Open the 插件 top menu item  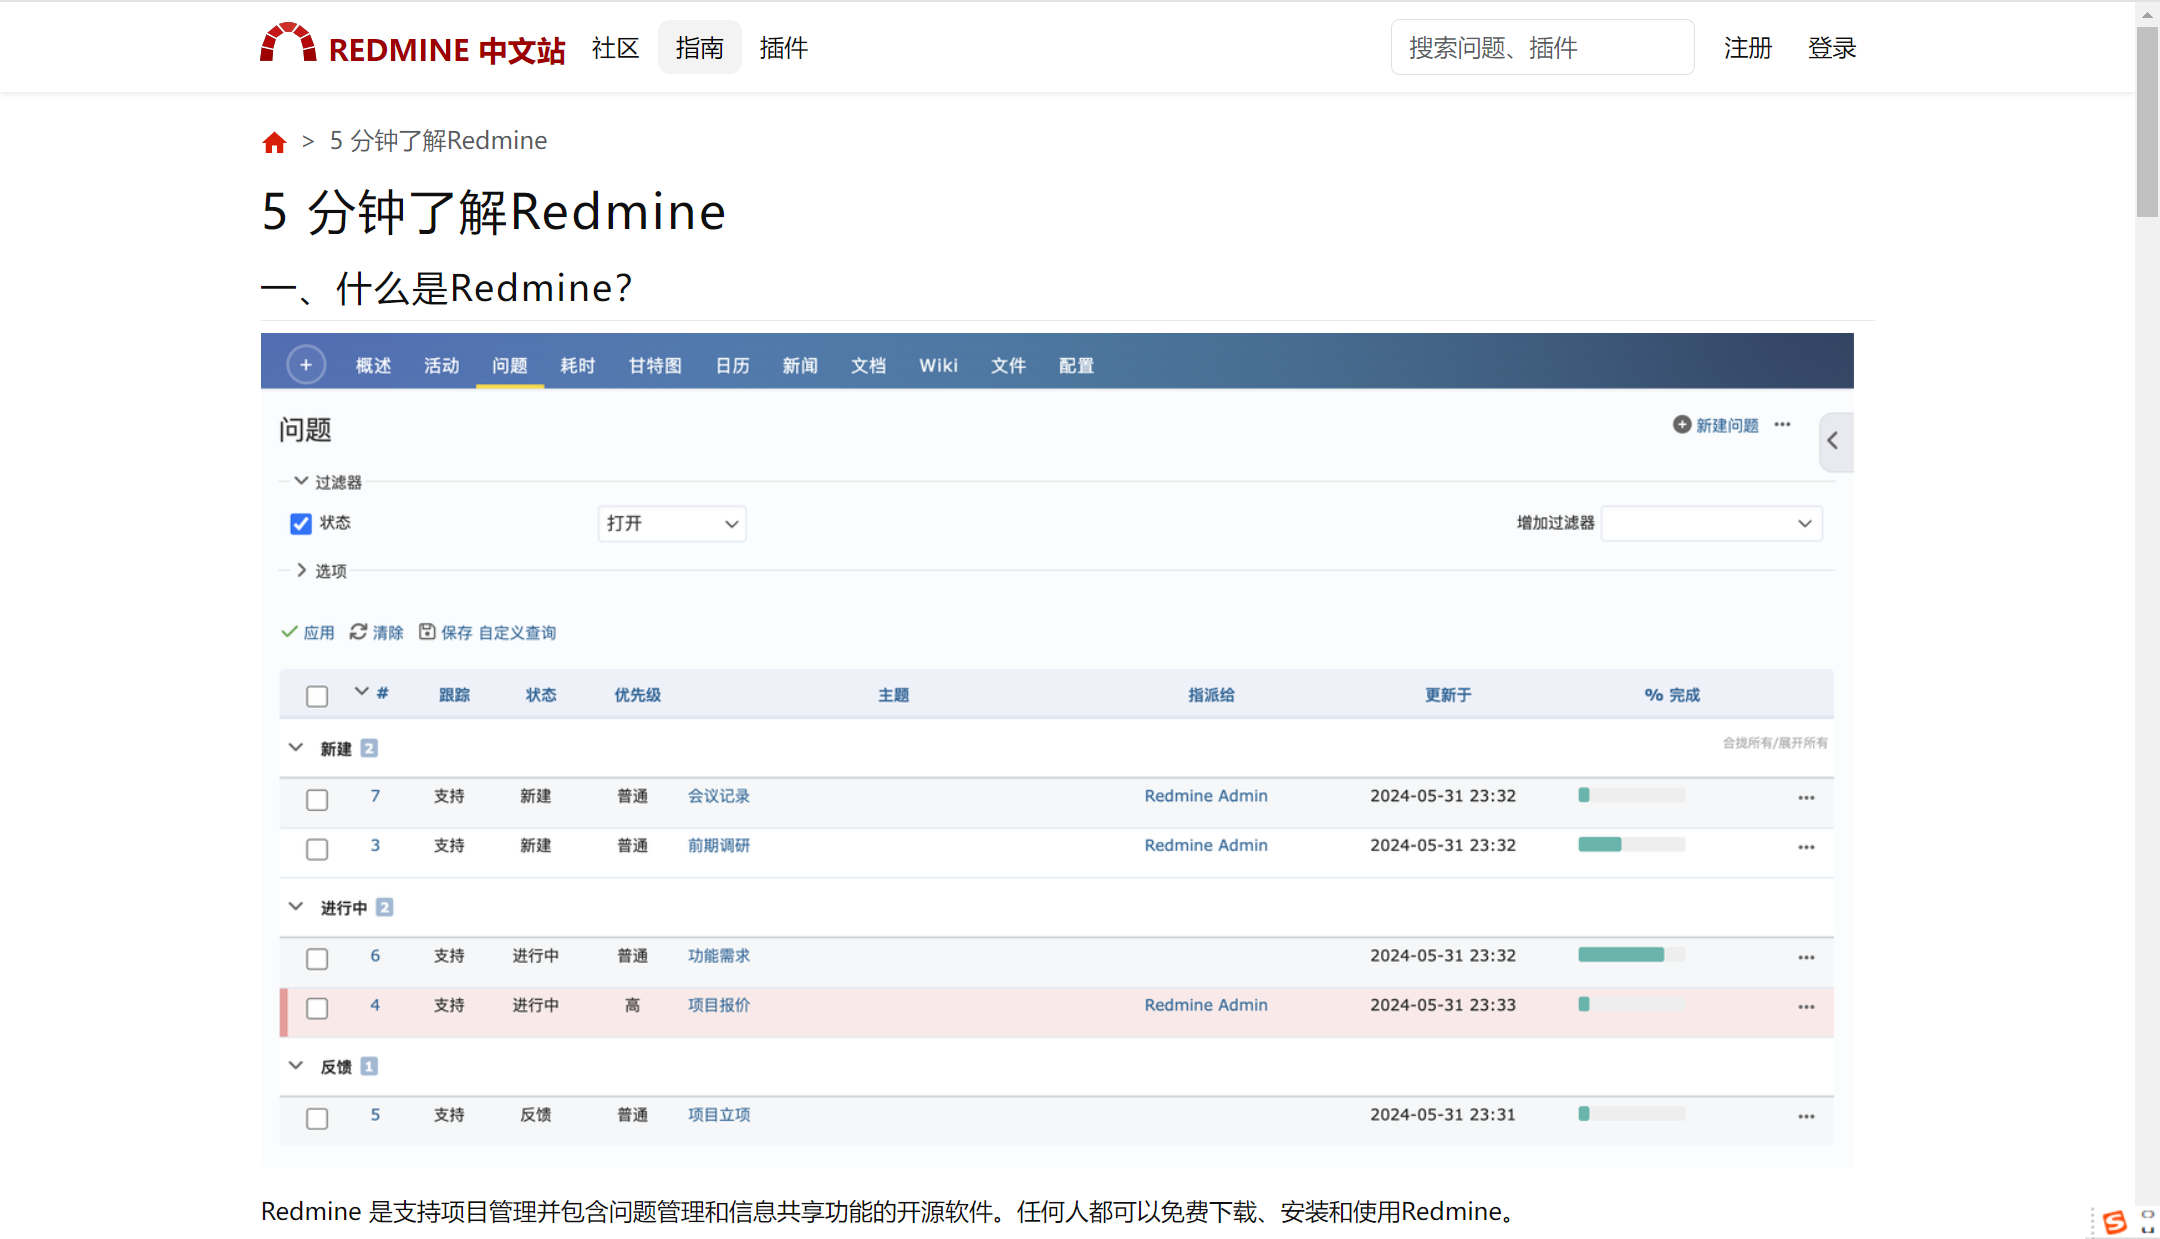point(783,48)
